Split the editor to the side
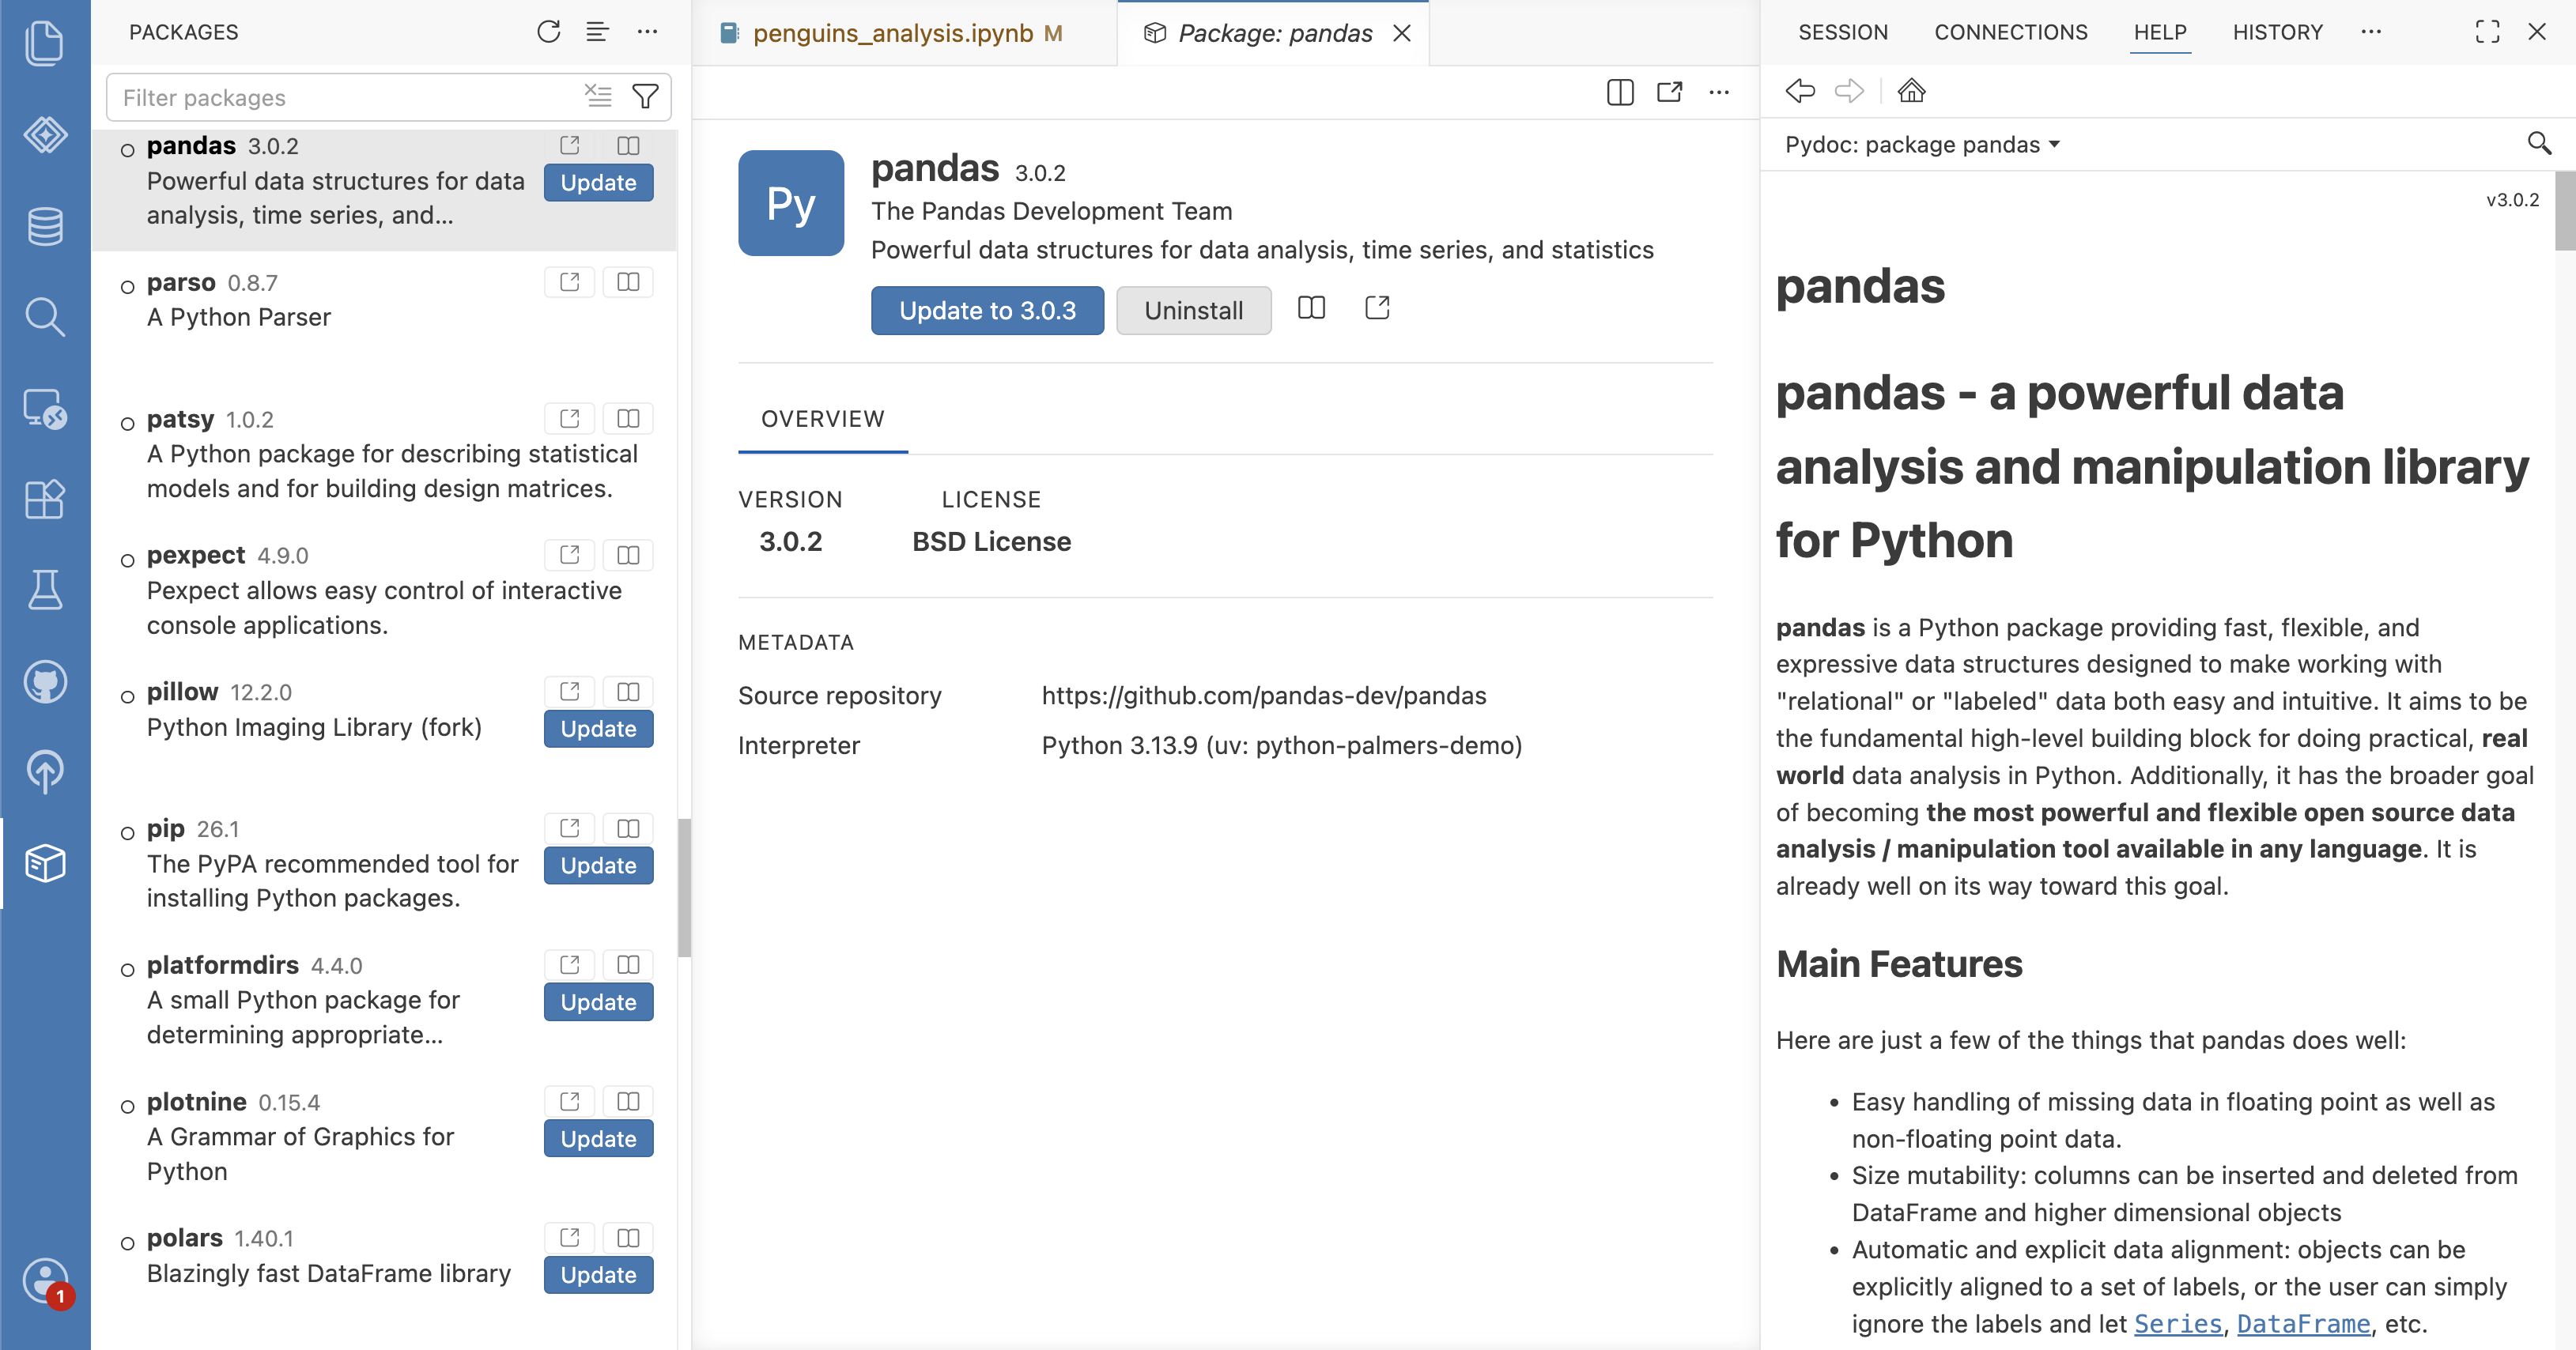2576x1350 pixels. coord(1620,92)
